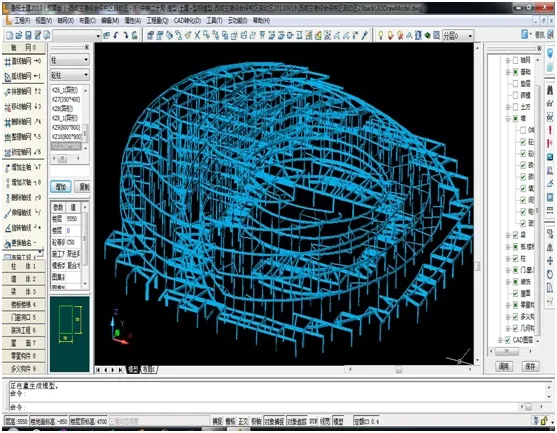This screenshot has height=433, width=557.
Task: Open the 分层0 layer dropdown
Action: (x=458, y=36)
